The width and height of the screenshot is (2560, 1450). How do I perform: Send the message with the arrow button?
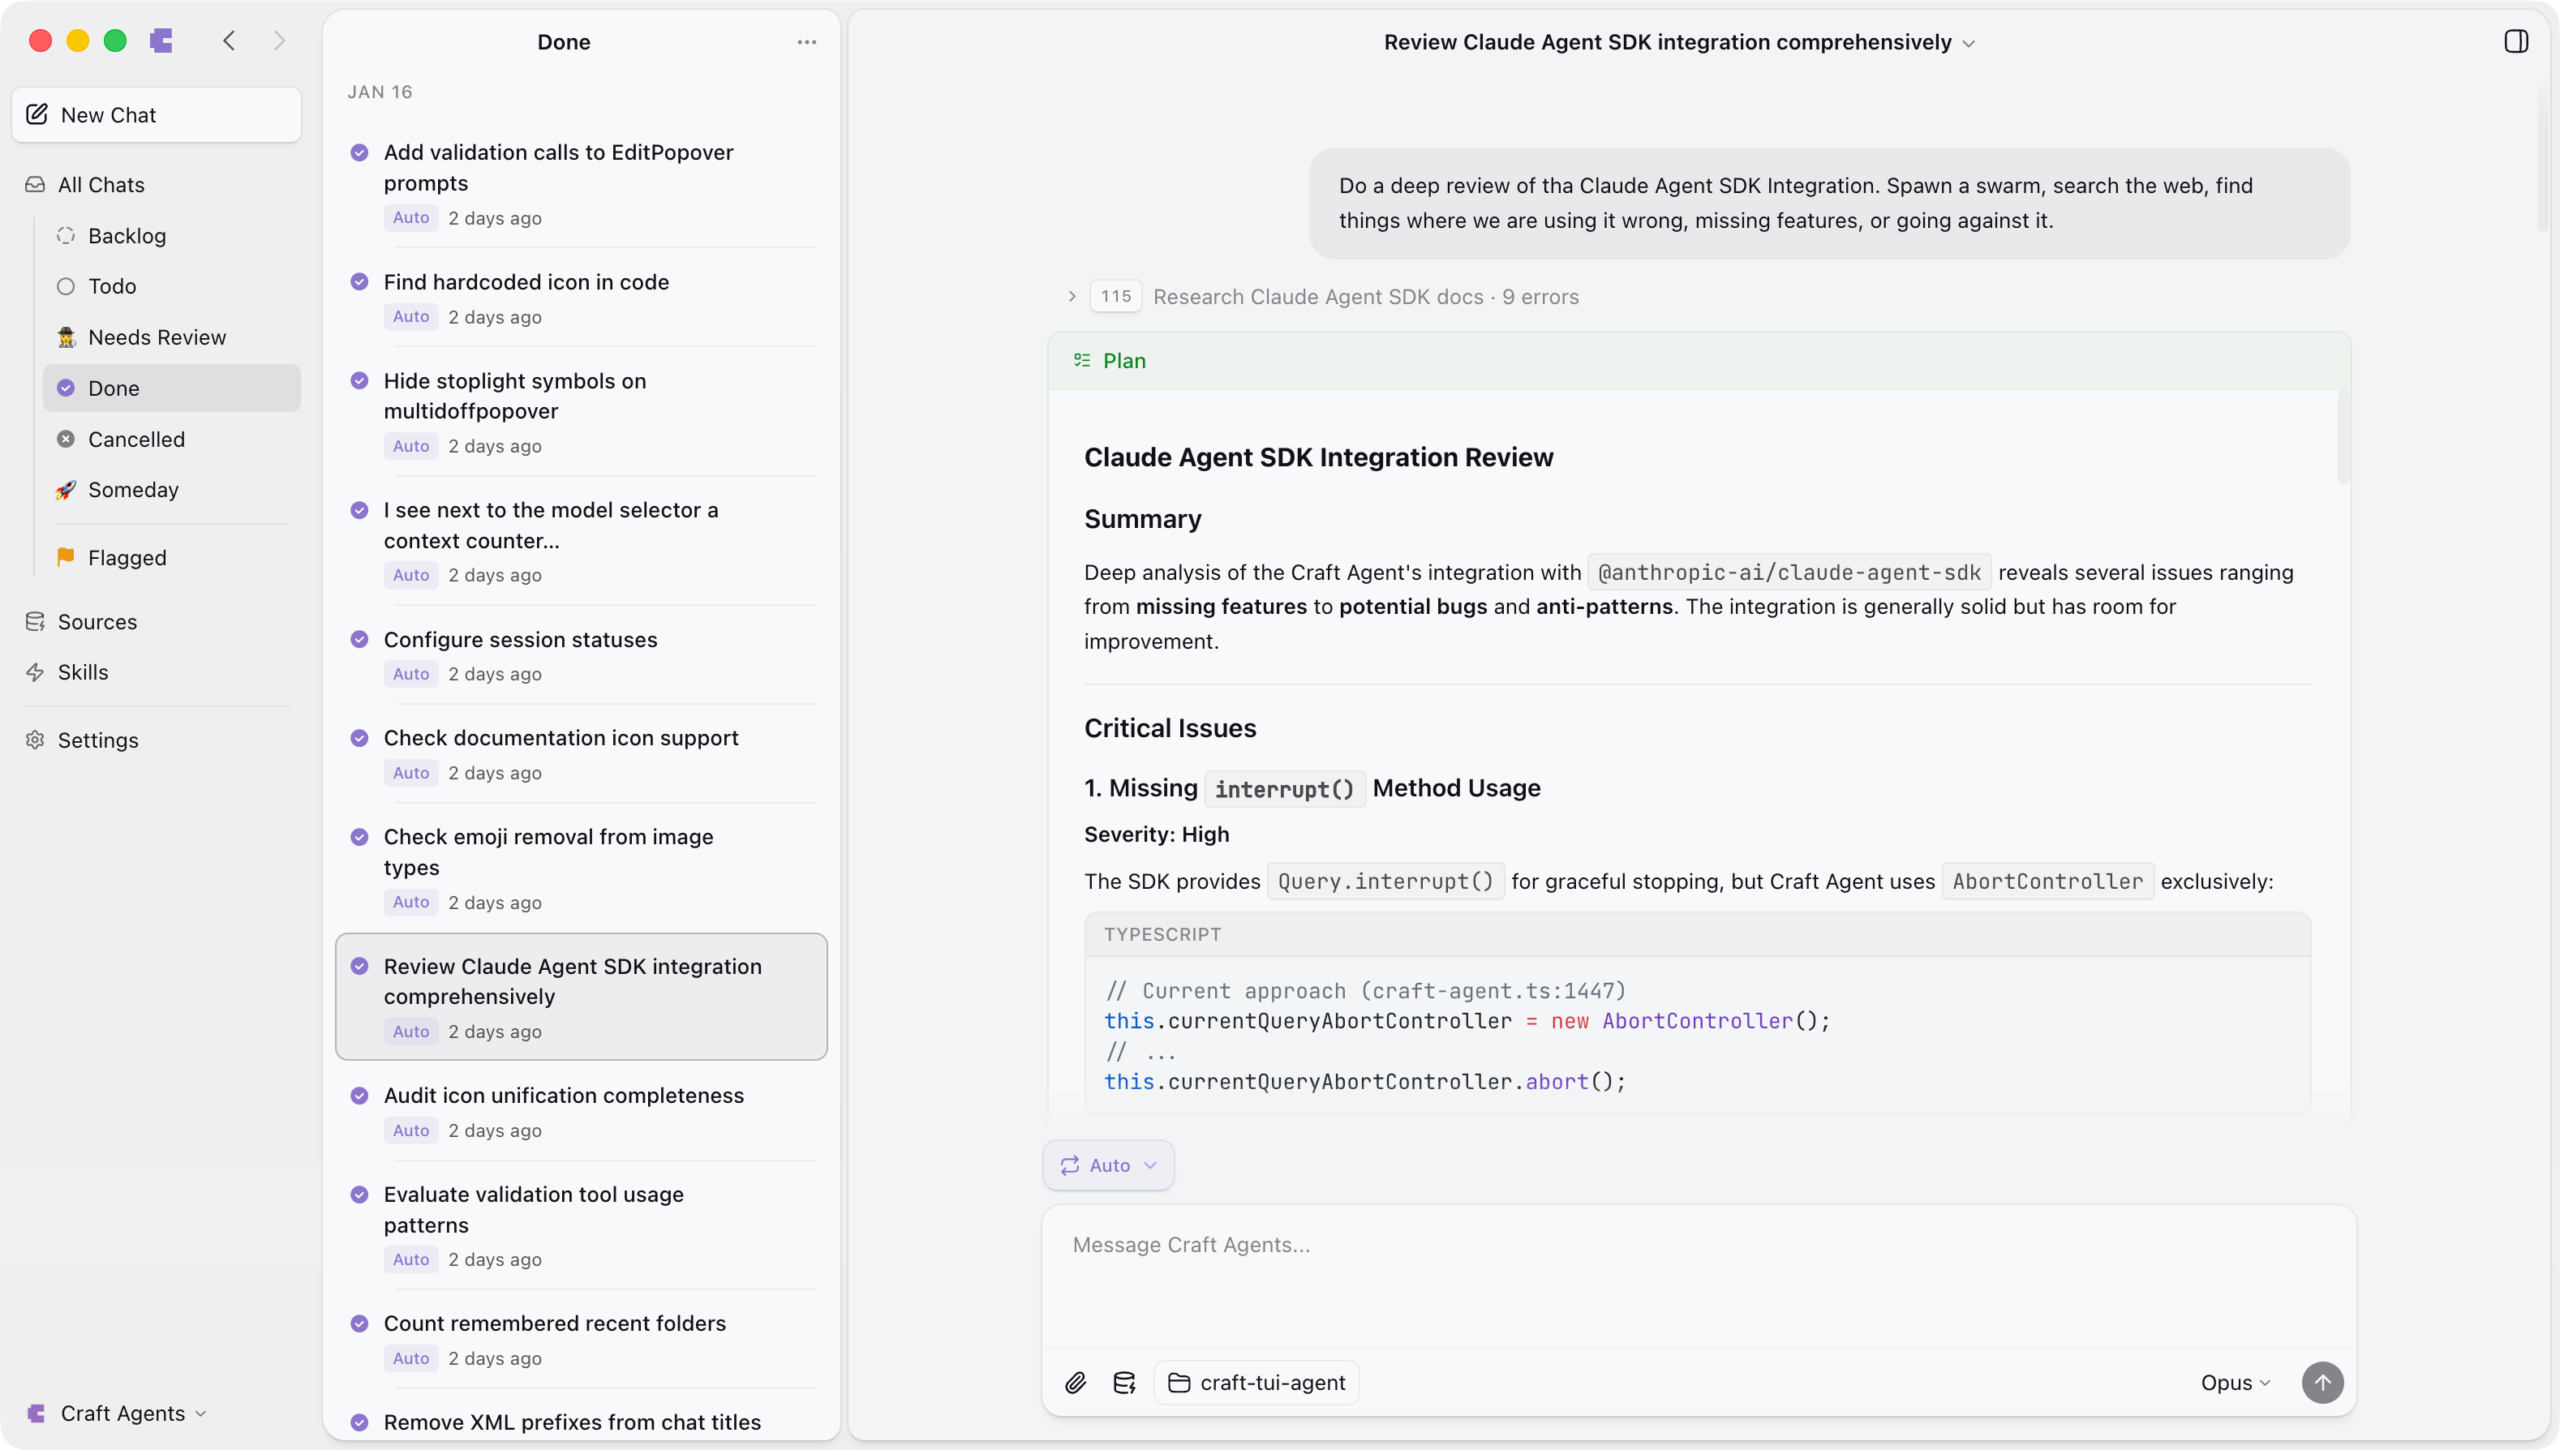2322,1382
